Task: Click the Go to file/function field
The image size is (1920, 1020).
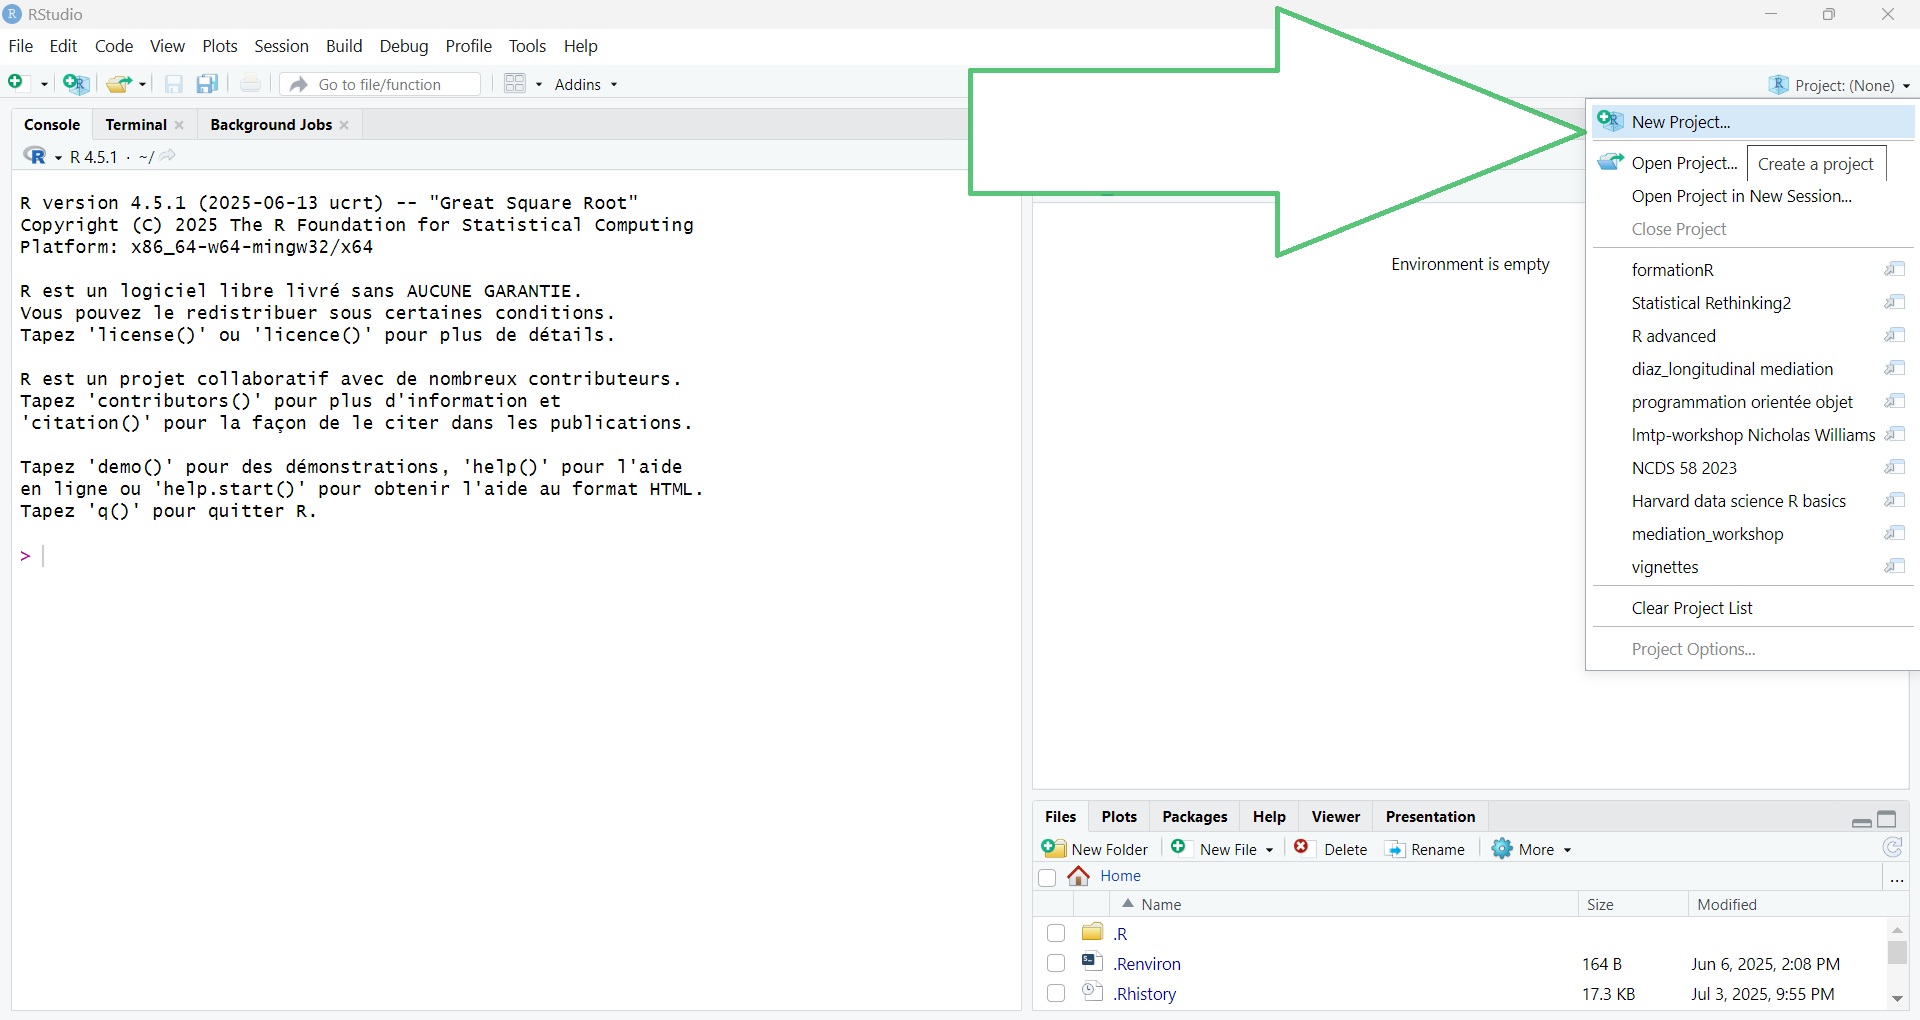Action: (x=381, y=85)
